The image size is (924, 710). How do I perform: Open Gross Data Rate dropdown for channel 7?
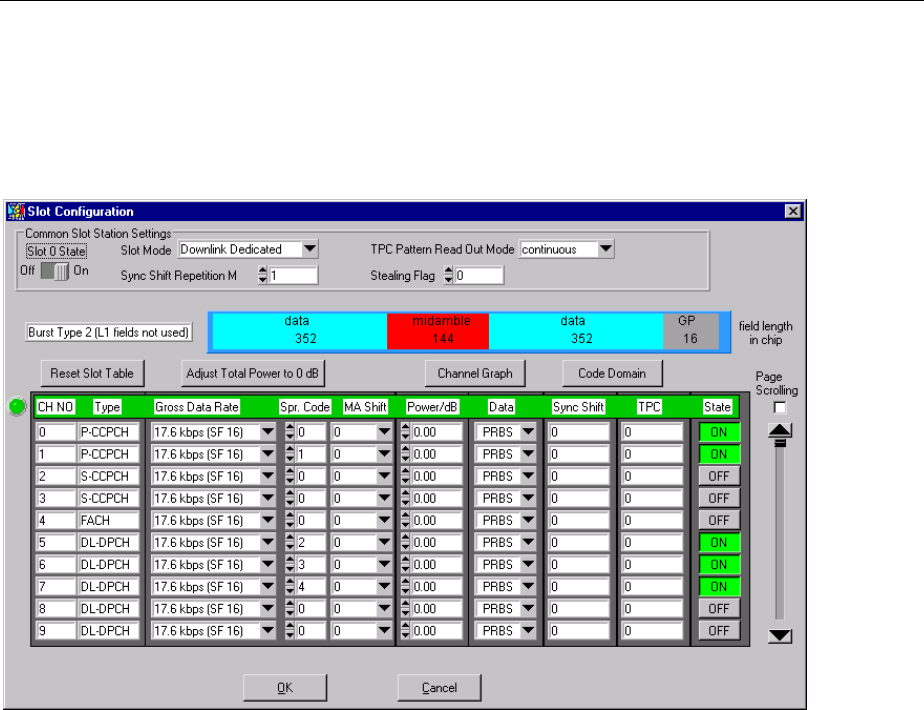[x=268, y=587]
